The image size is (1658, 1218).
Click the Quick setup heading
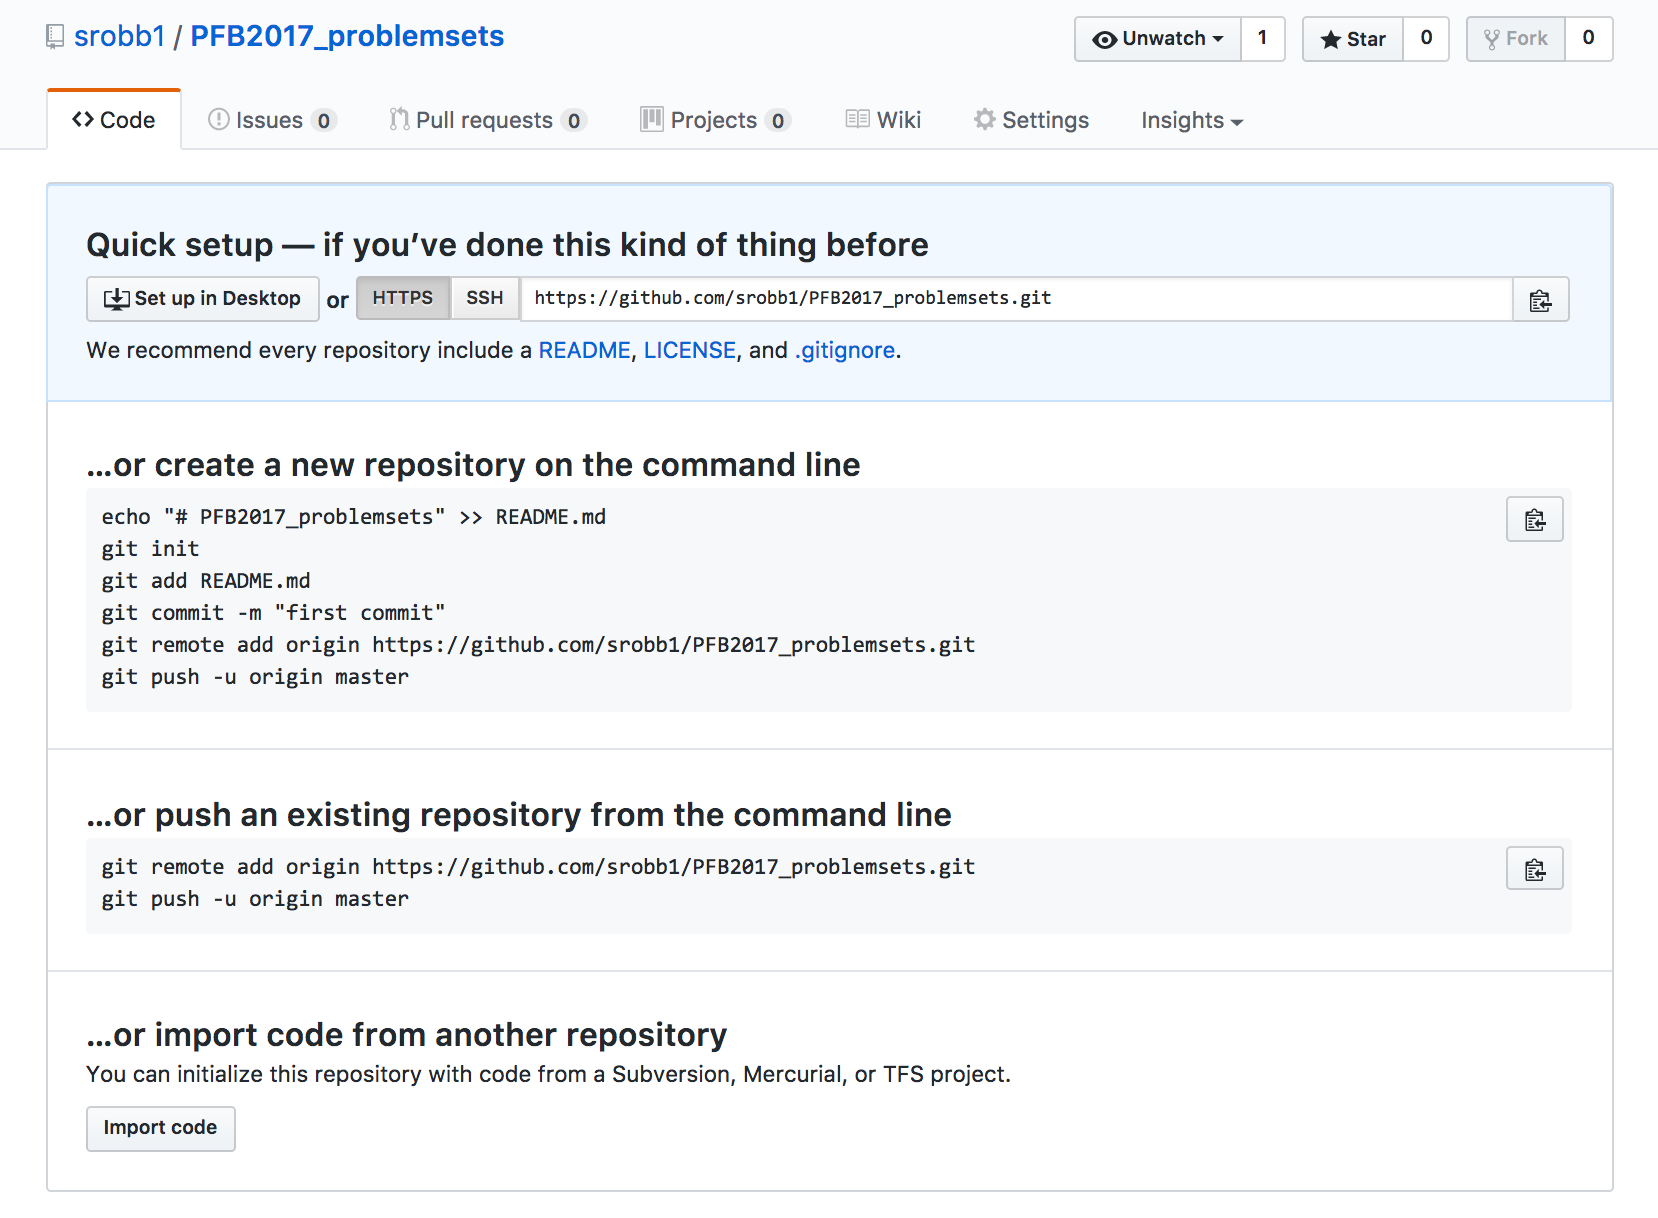(x=507, y=245)
